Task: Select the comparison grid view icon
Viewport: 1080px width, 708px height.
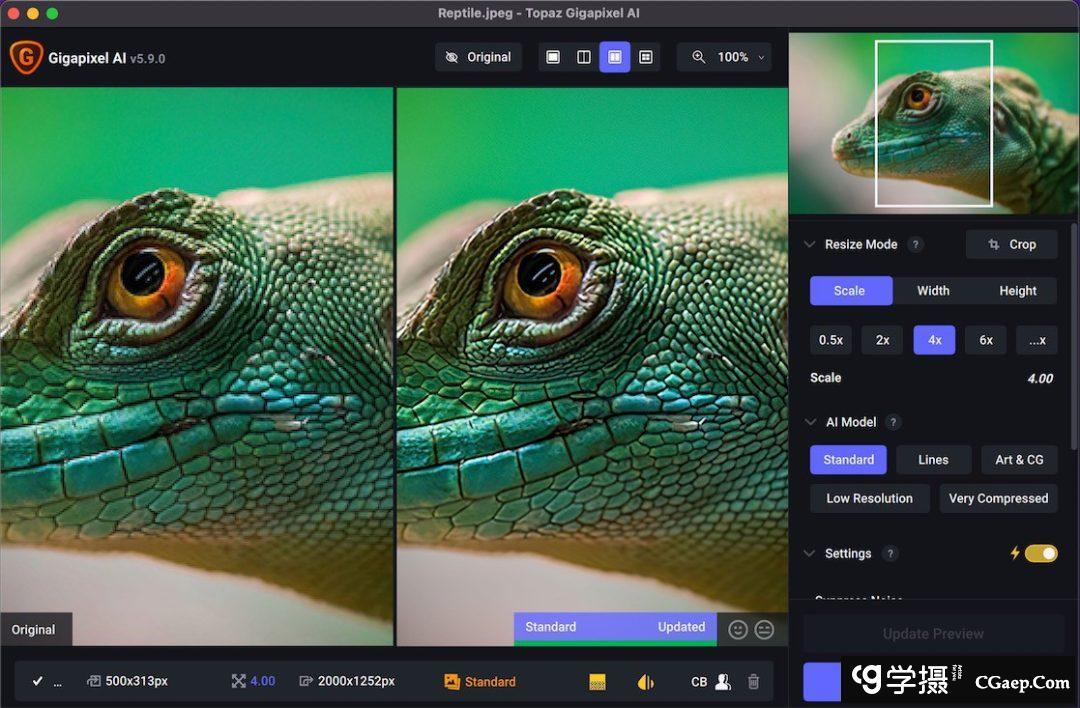Action: click(x=645, y=57)
